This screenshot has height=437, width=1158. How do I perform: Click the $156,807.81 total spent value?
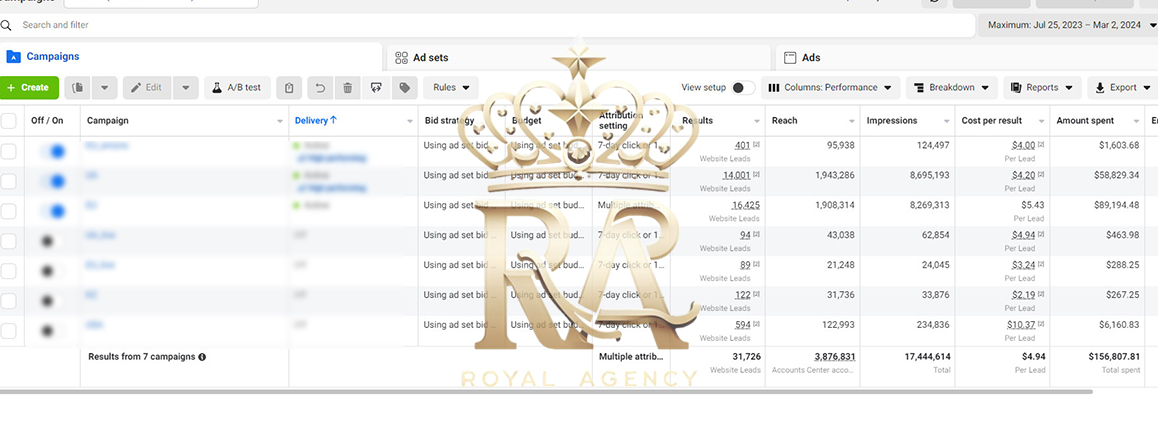(x=1114, y=357)
